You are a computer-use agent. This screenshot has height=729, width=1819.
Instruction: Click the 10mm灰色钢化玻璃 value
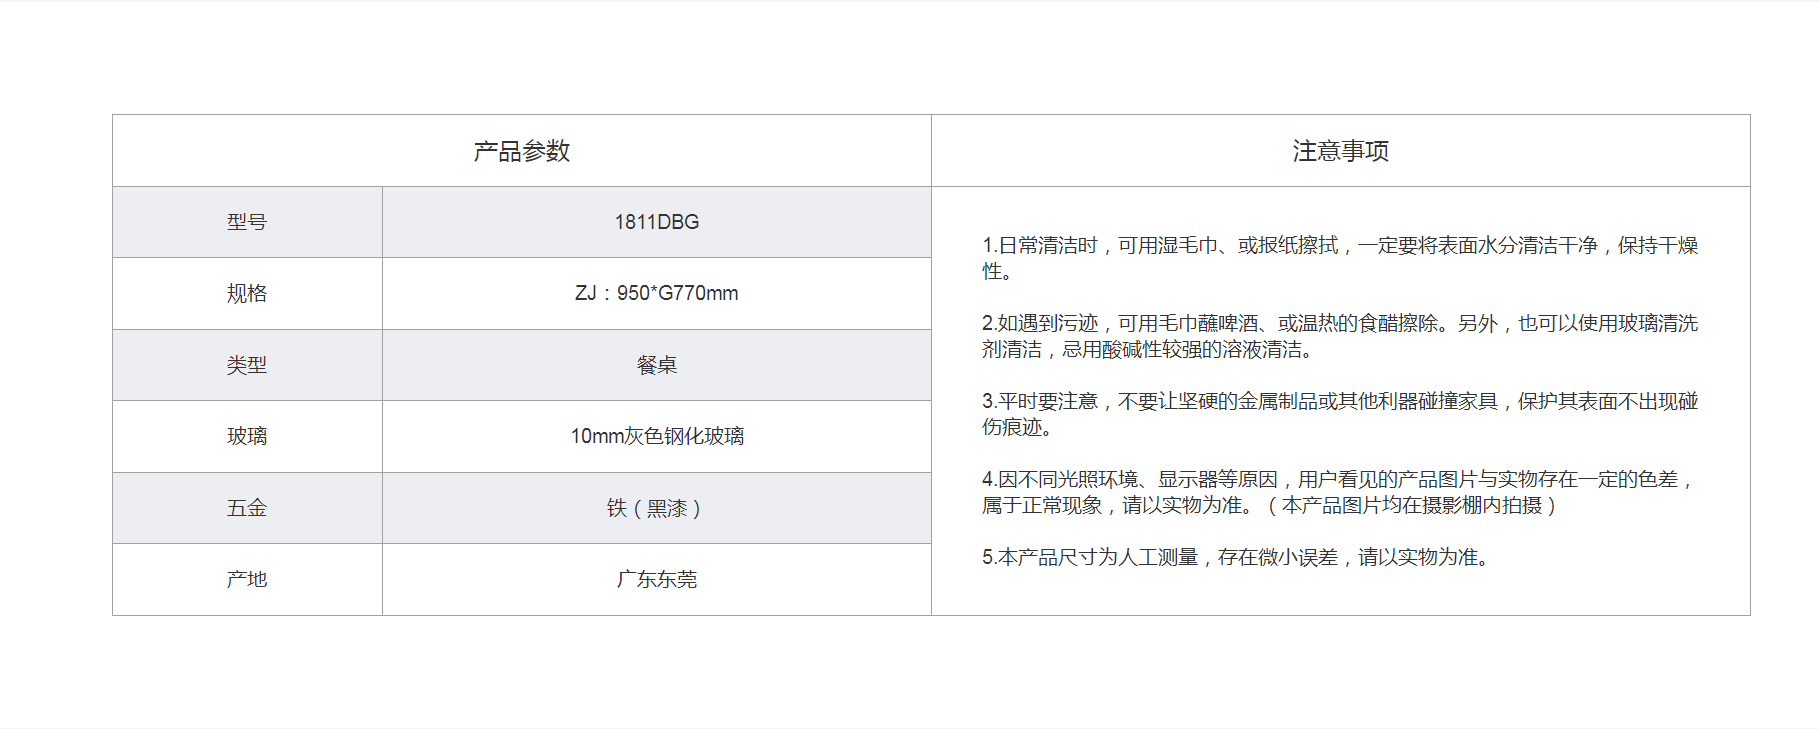point(656,436)
